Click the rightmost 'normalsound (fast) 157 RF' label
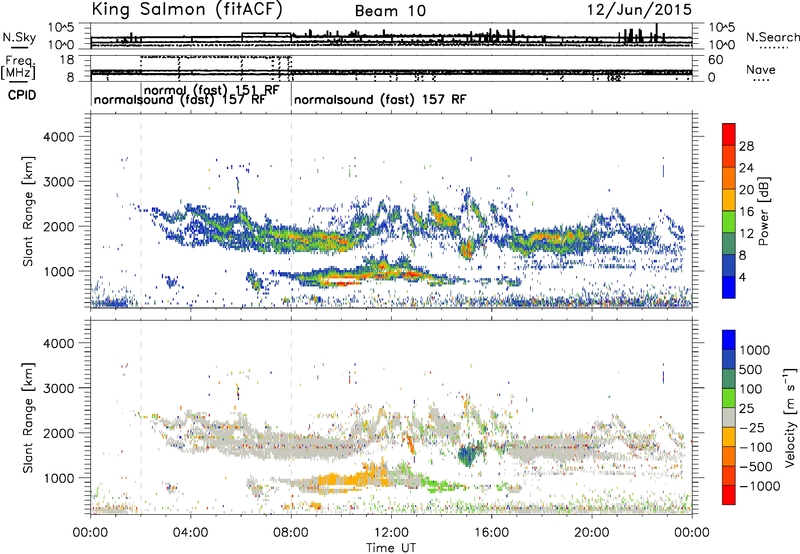This screenshot has width=800, height=554. click(x=380, y=99)
